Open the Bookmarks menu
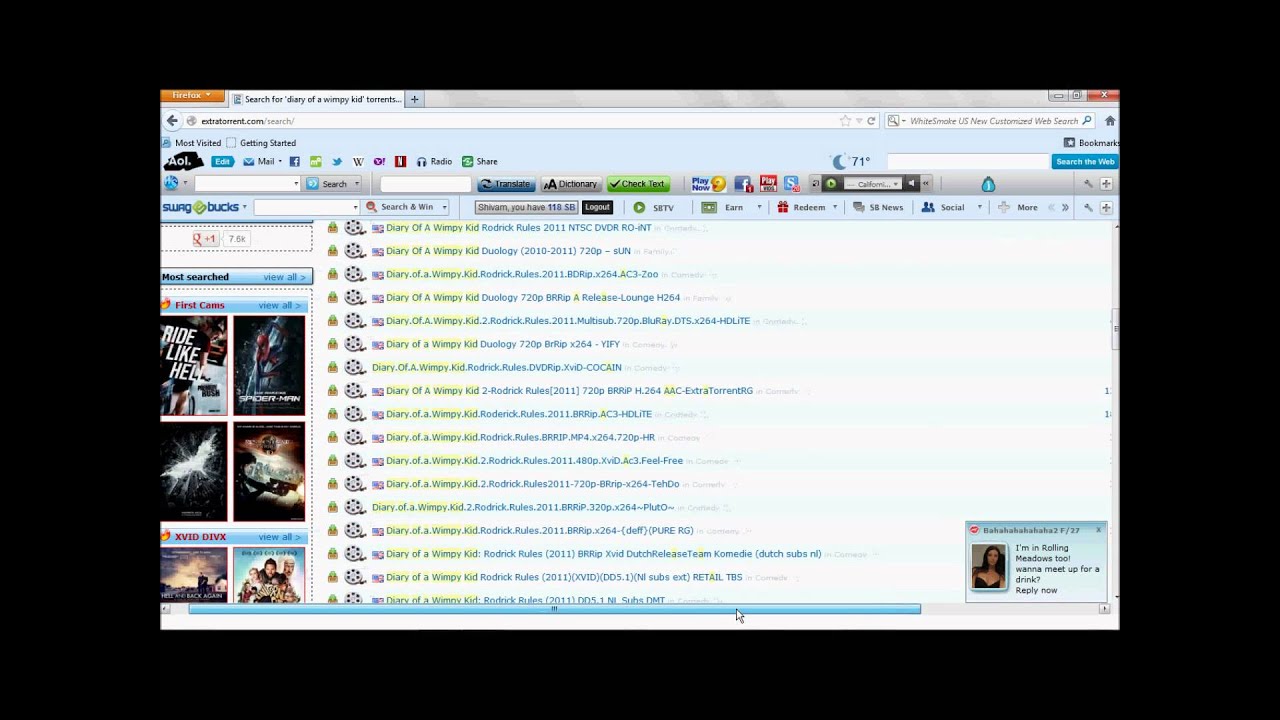Screen dimensions: 1280x720 (1091, 143)
